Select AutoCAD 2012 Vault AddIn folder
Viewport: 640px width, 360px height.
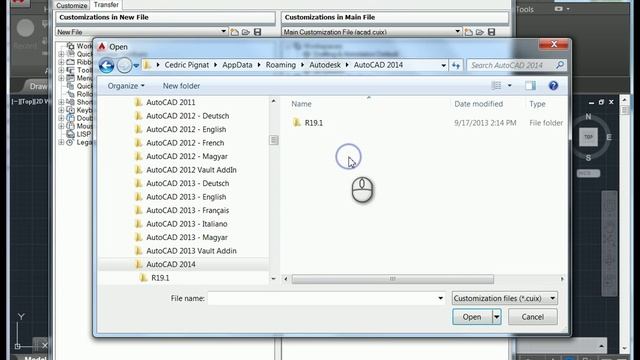(x=191, y=170)
